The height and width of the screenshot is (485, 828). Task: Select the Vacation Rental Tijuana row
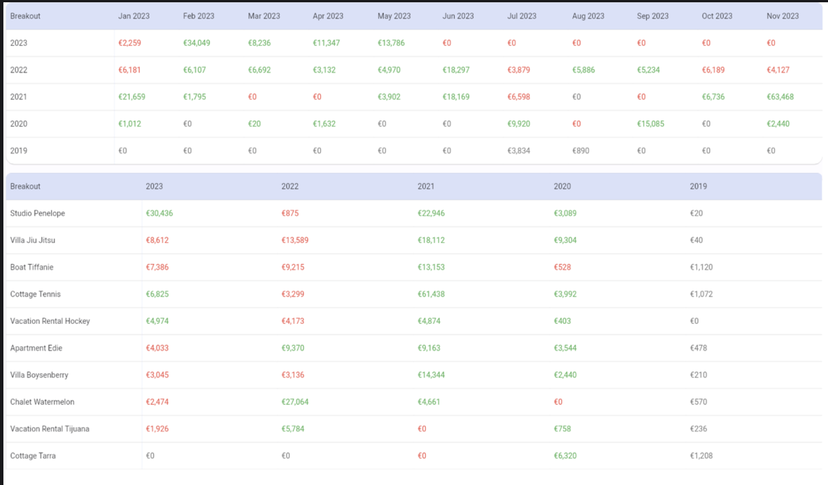(49, 429)
